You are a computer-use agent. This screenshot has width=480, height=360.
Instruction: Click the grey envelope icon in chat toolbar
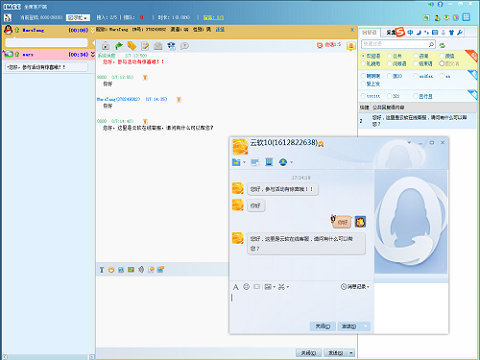(x=158, y=46)
